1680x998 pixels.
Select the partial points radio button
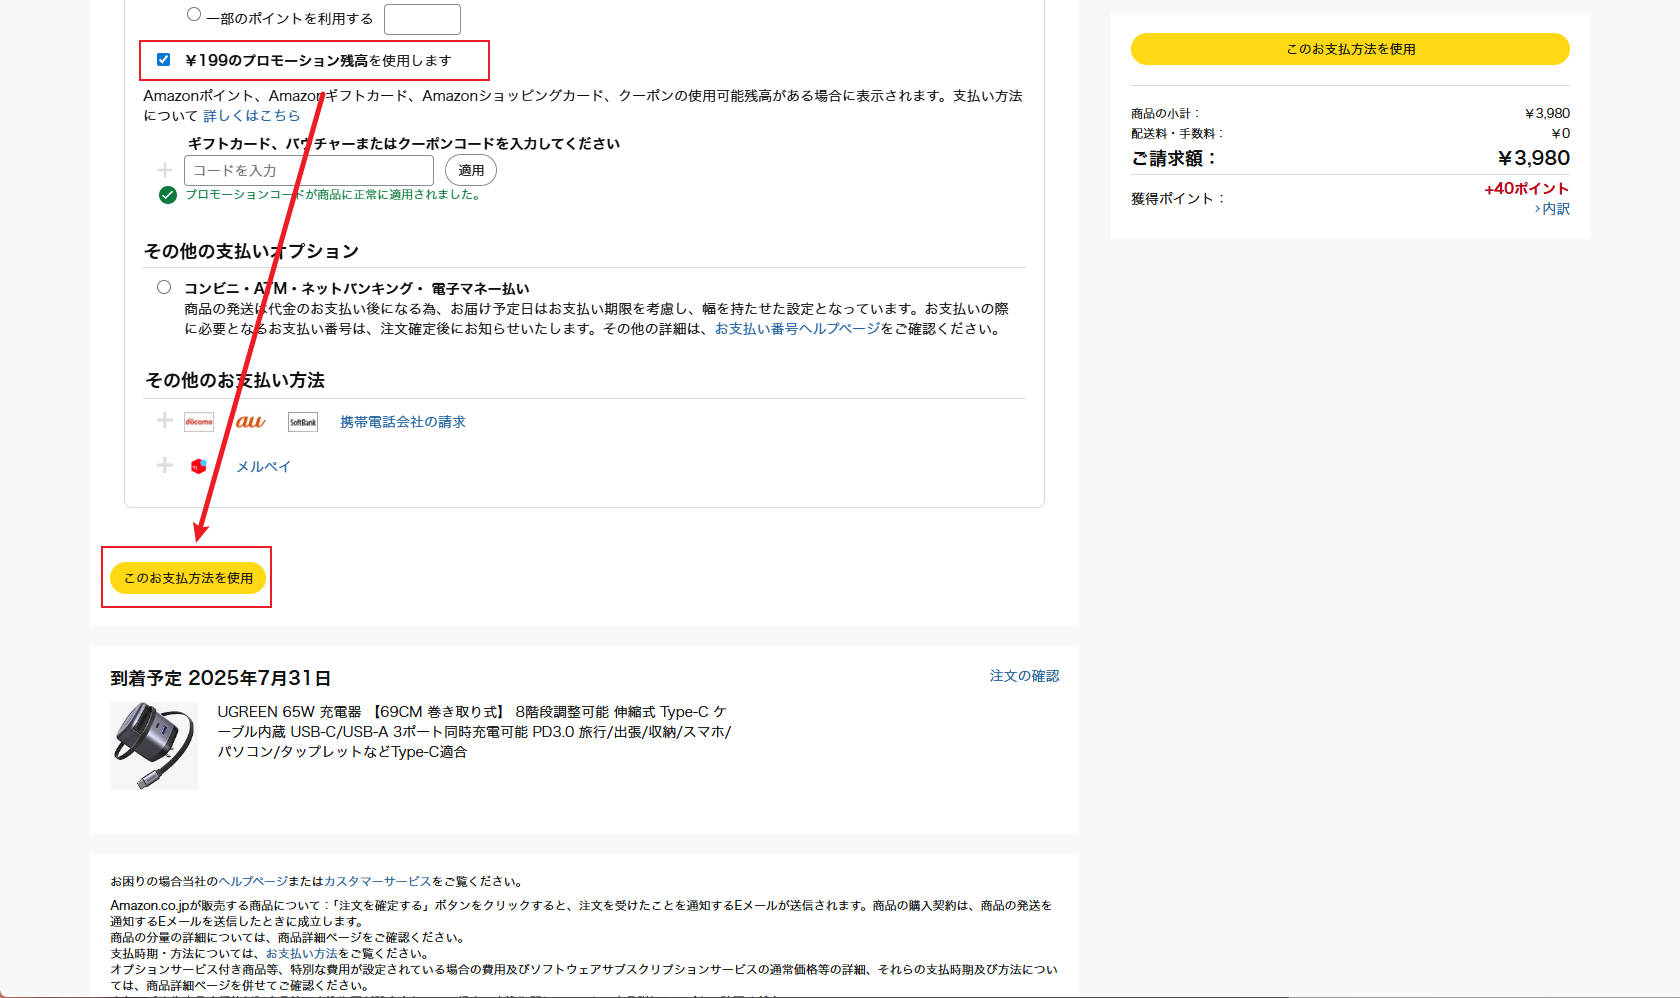(194, 14)
